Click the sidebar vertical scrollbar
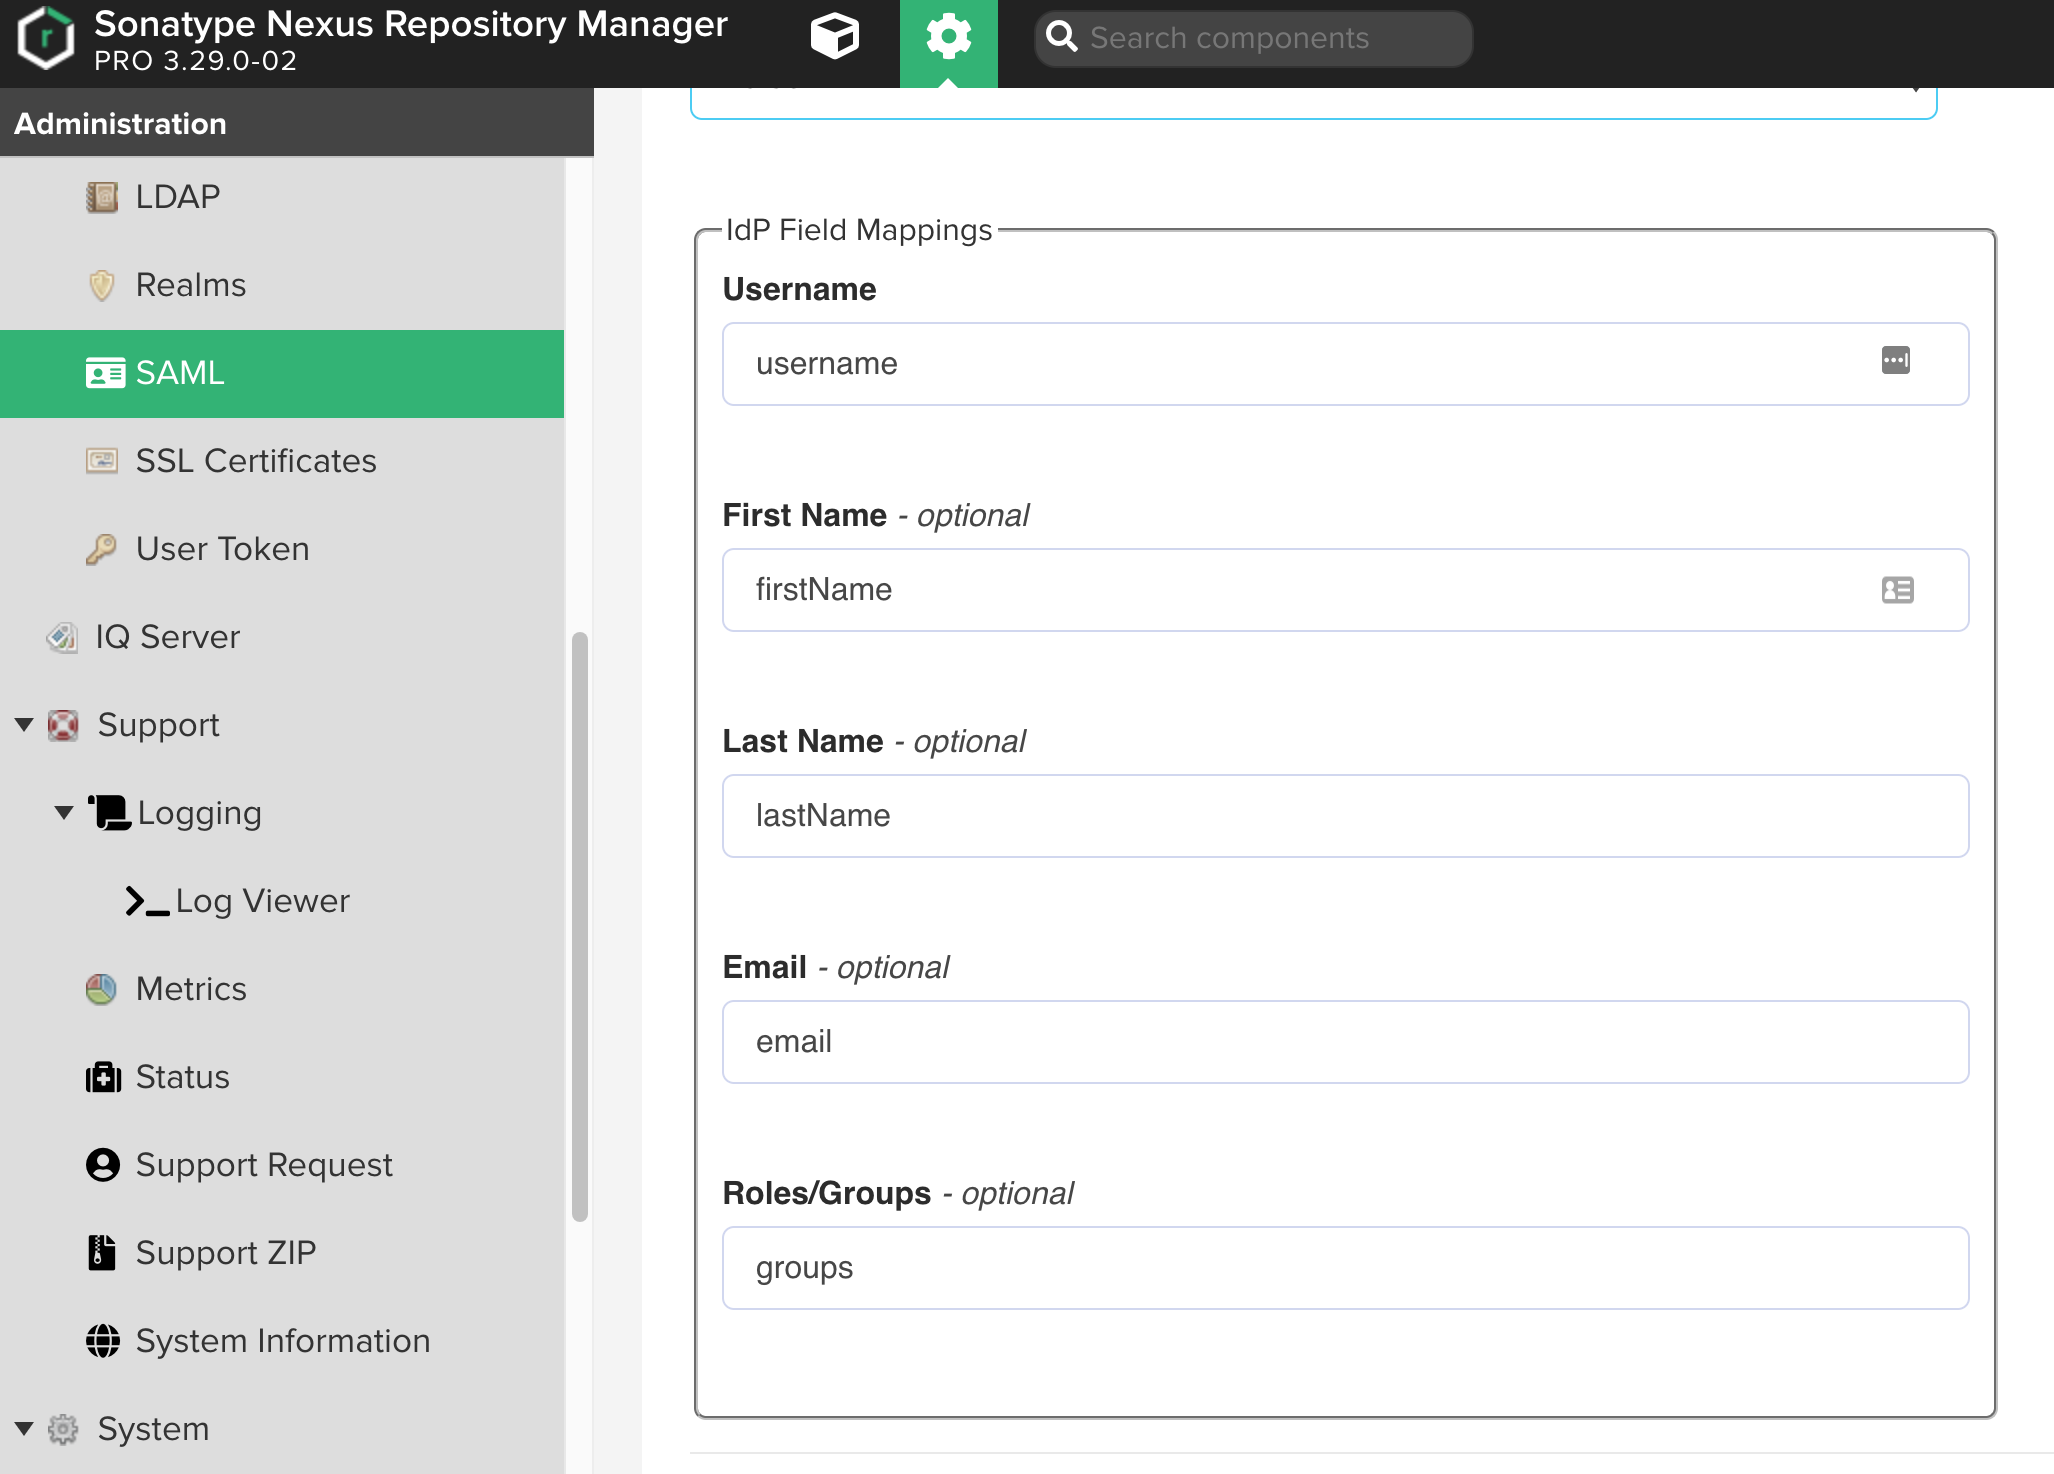Screen dimensions: 2054x1474 click(x=579, y=925)
